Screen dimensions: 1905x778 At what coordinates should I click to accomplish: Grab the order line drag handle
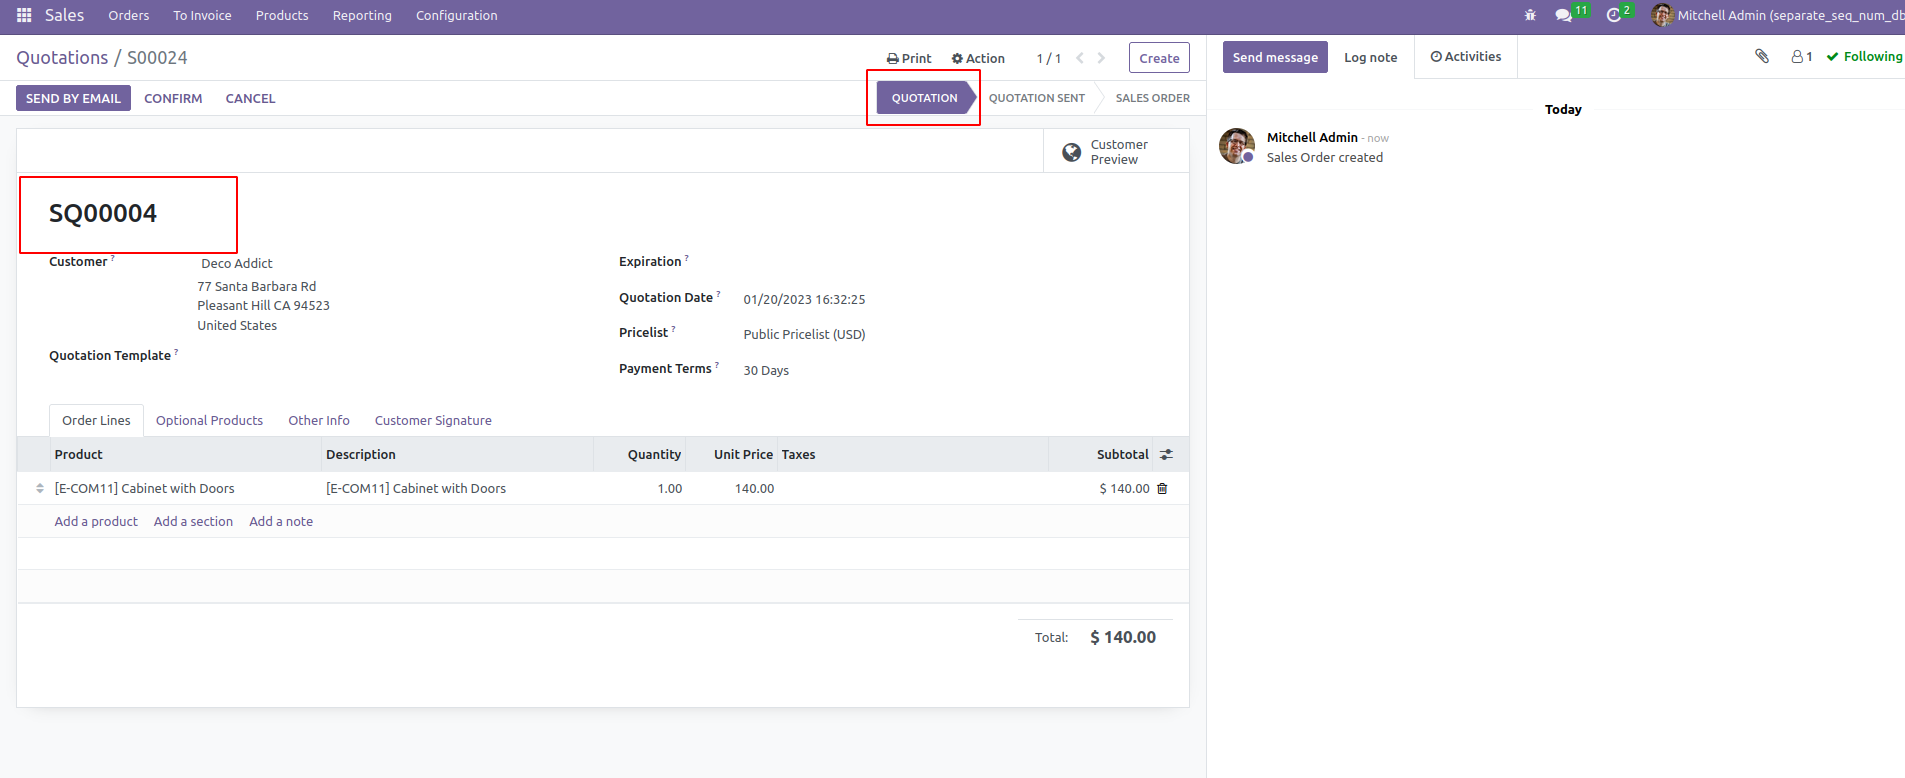40,488
